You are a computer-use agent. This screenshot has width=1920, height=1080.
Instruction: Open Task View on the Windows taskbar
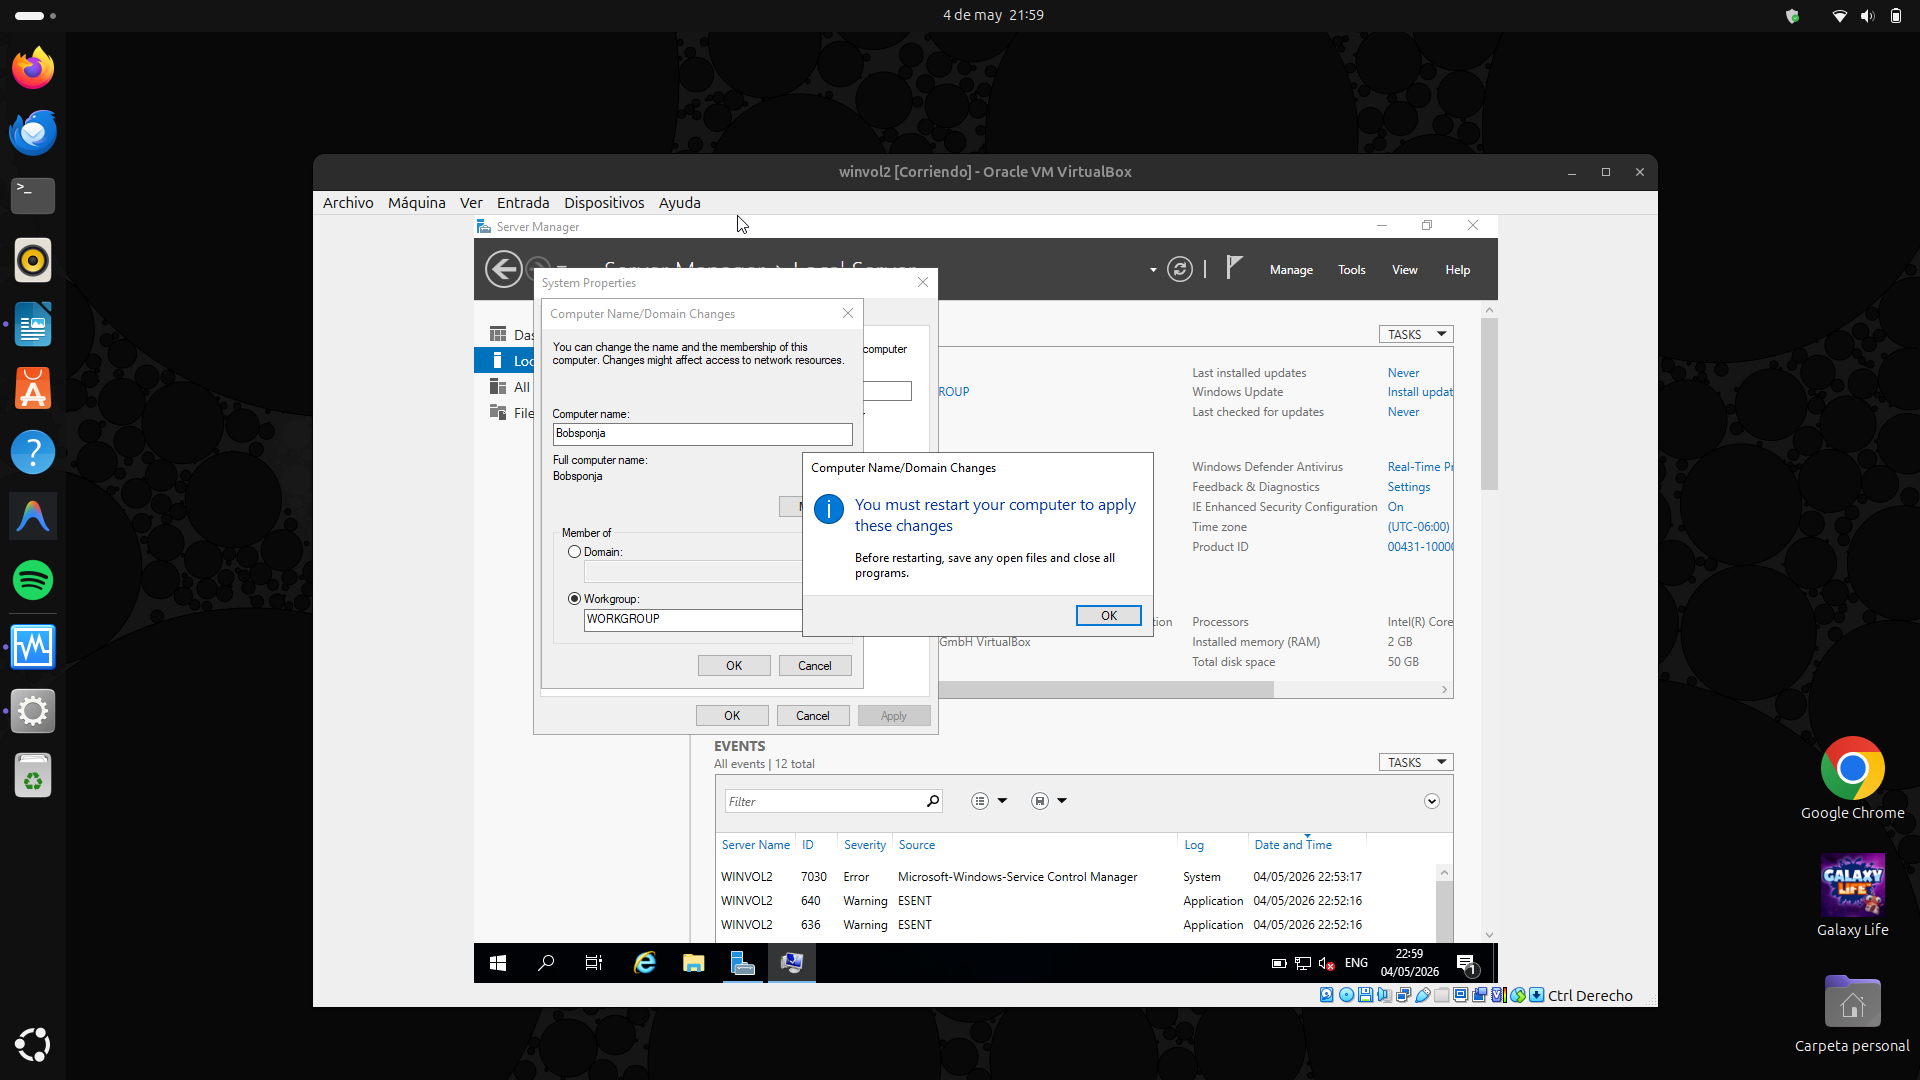[x=594, y=963]
